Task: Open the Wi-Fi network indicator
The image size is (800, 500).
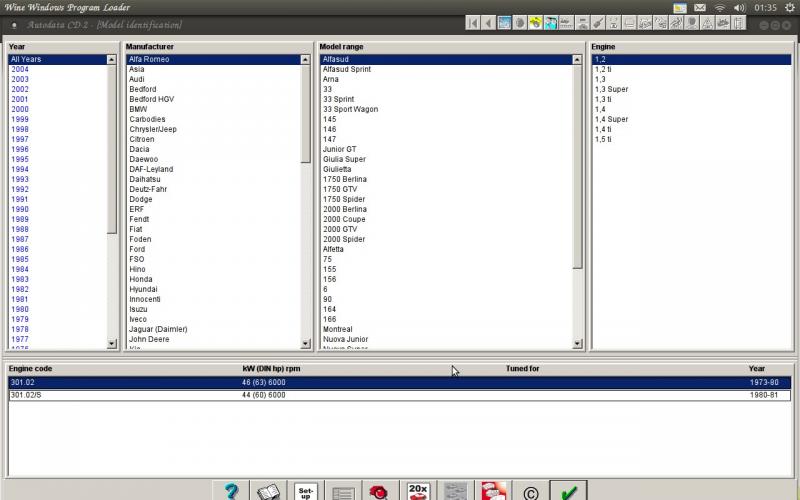Action: [720, 8]
